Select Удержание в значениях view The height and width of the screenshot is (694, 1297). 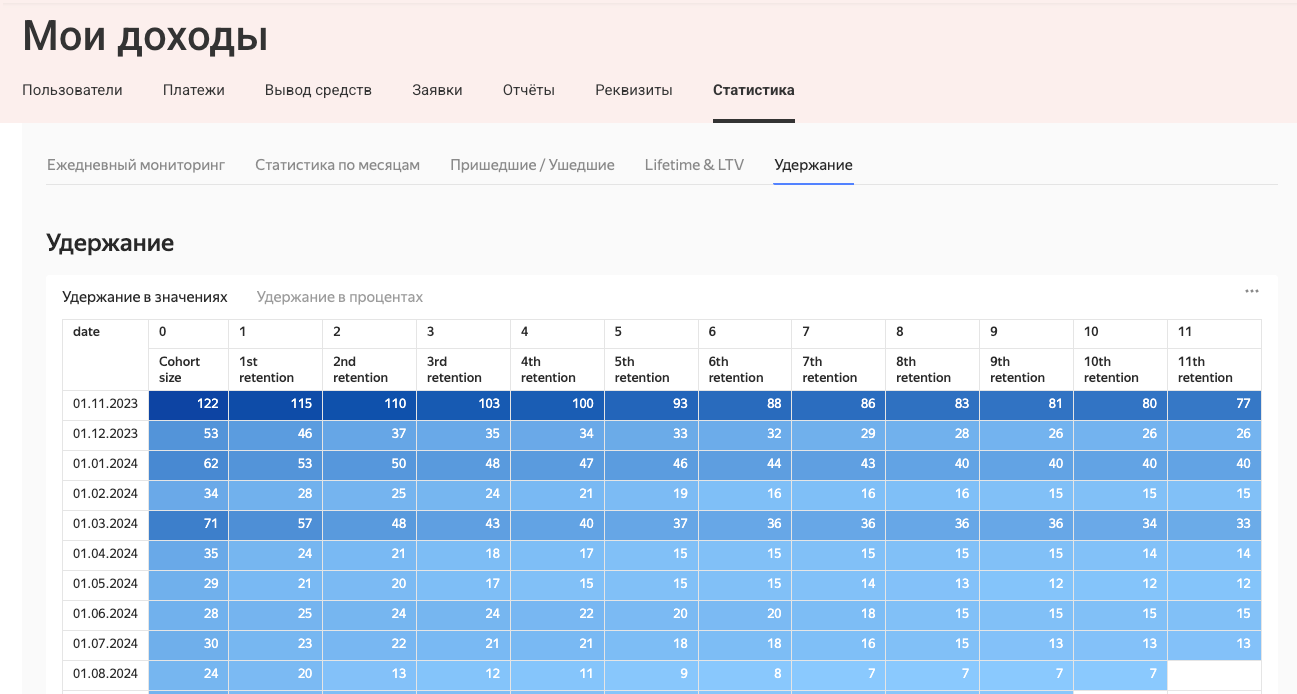pyautogui.click(x=145, y=297)
